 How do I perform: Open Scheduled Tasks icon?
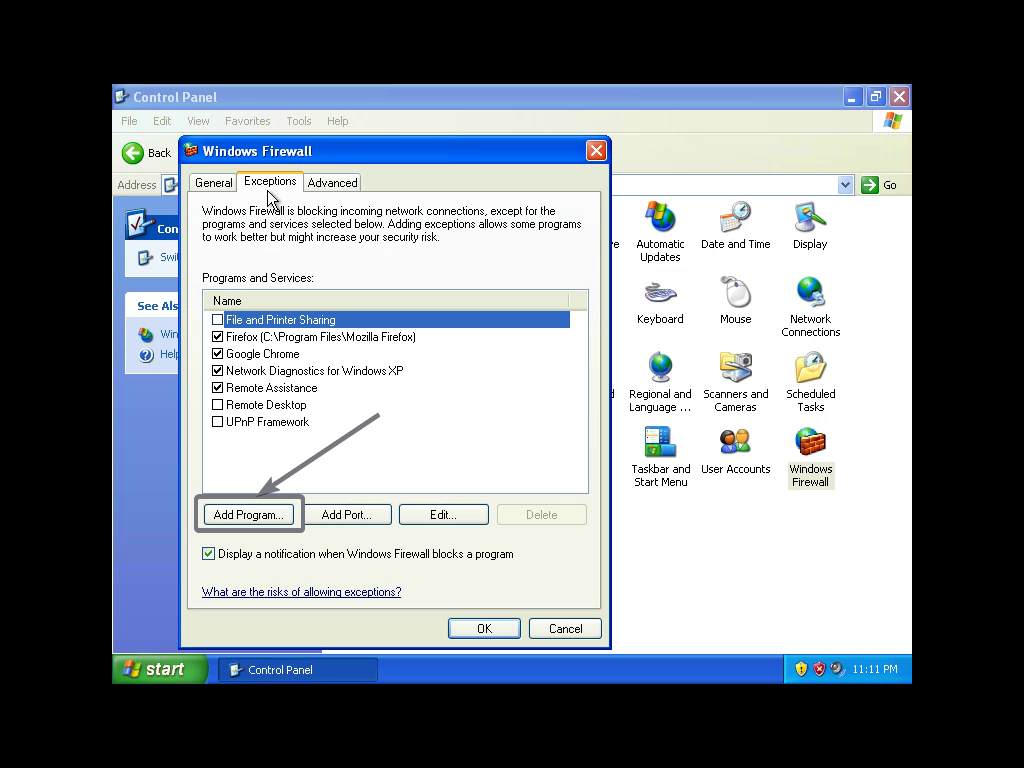[810, 382]
